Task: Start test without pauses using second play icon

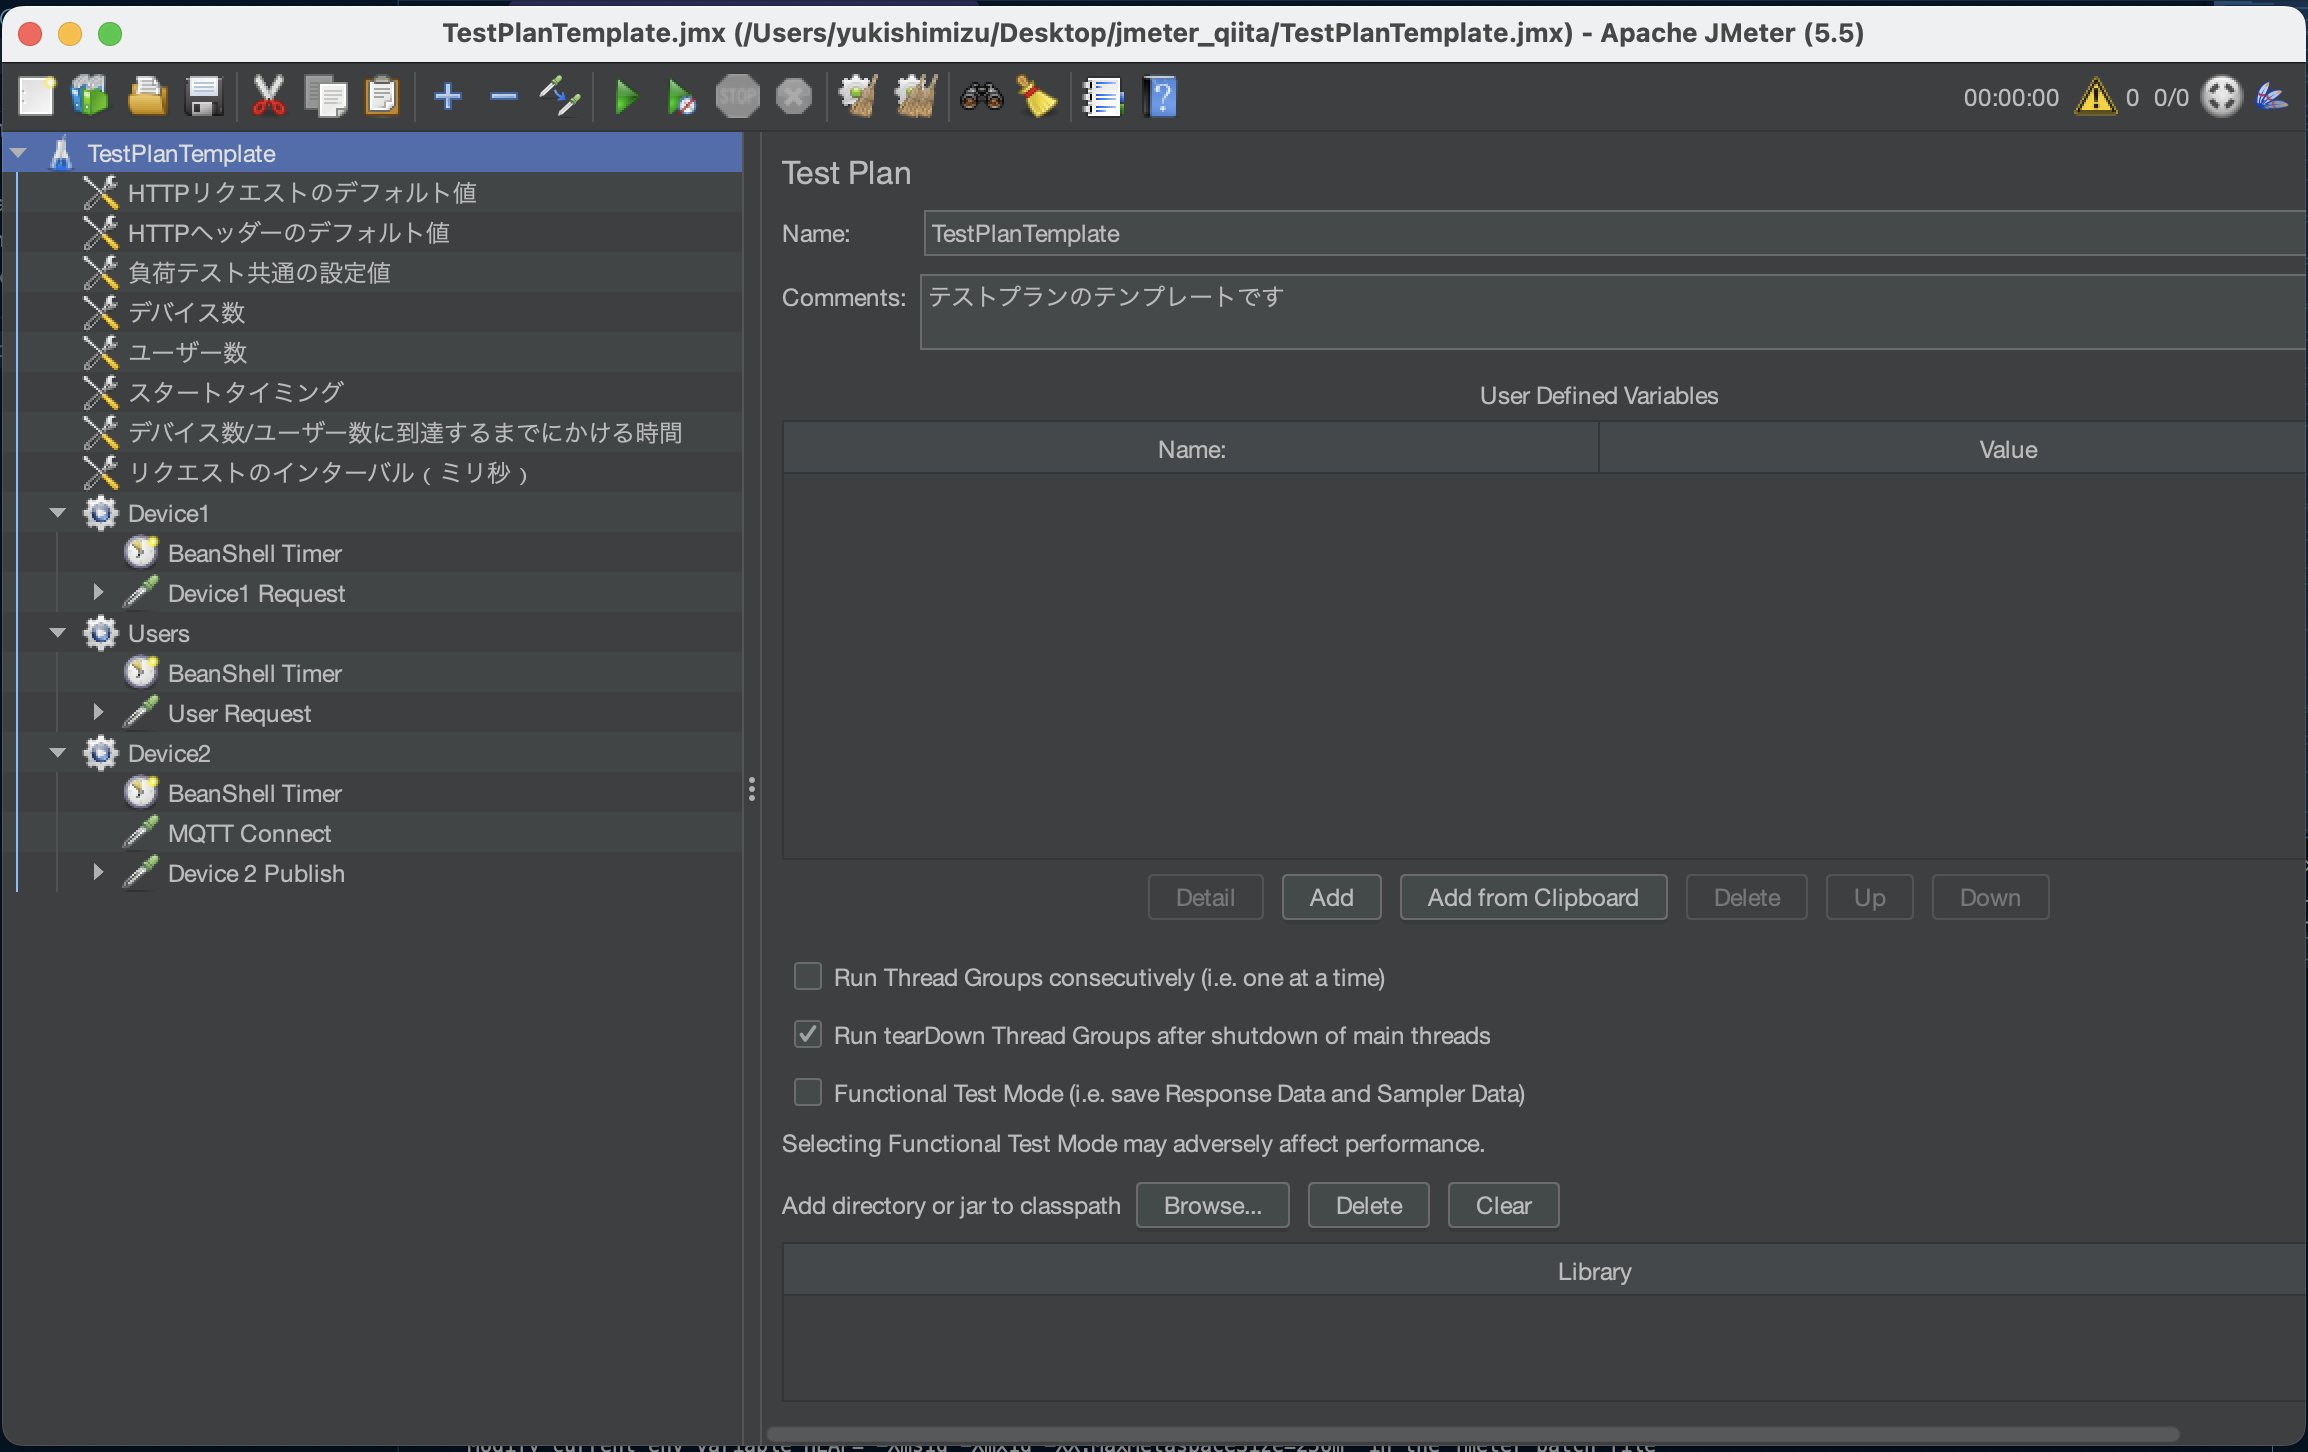Action: 680,96
